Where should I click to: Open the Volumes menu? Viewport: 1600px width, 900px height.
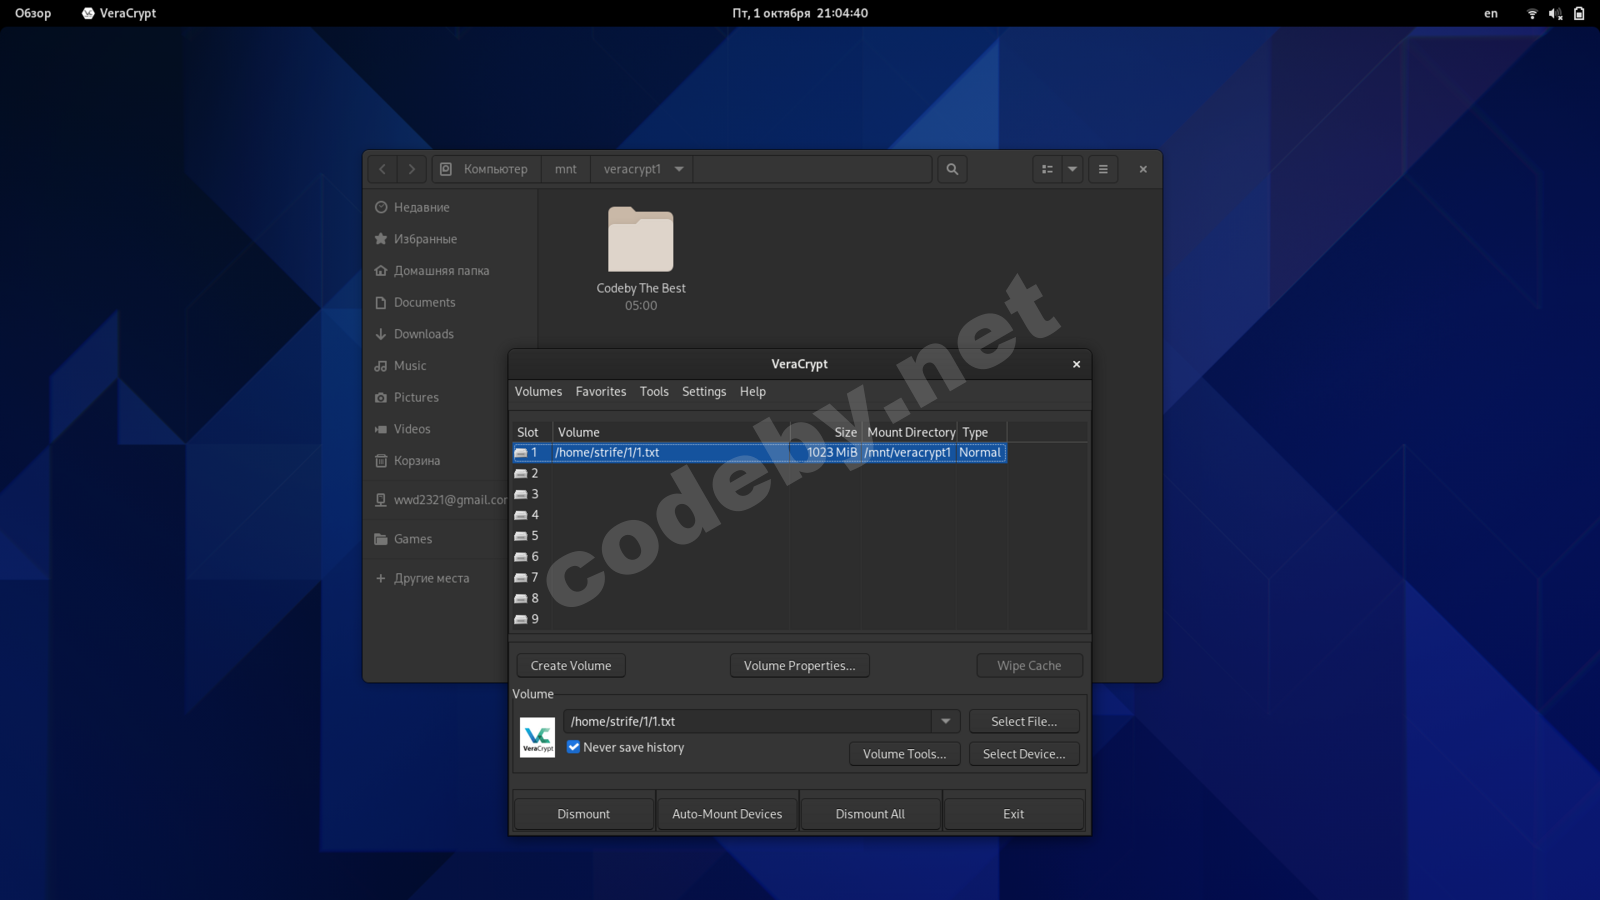538,392
